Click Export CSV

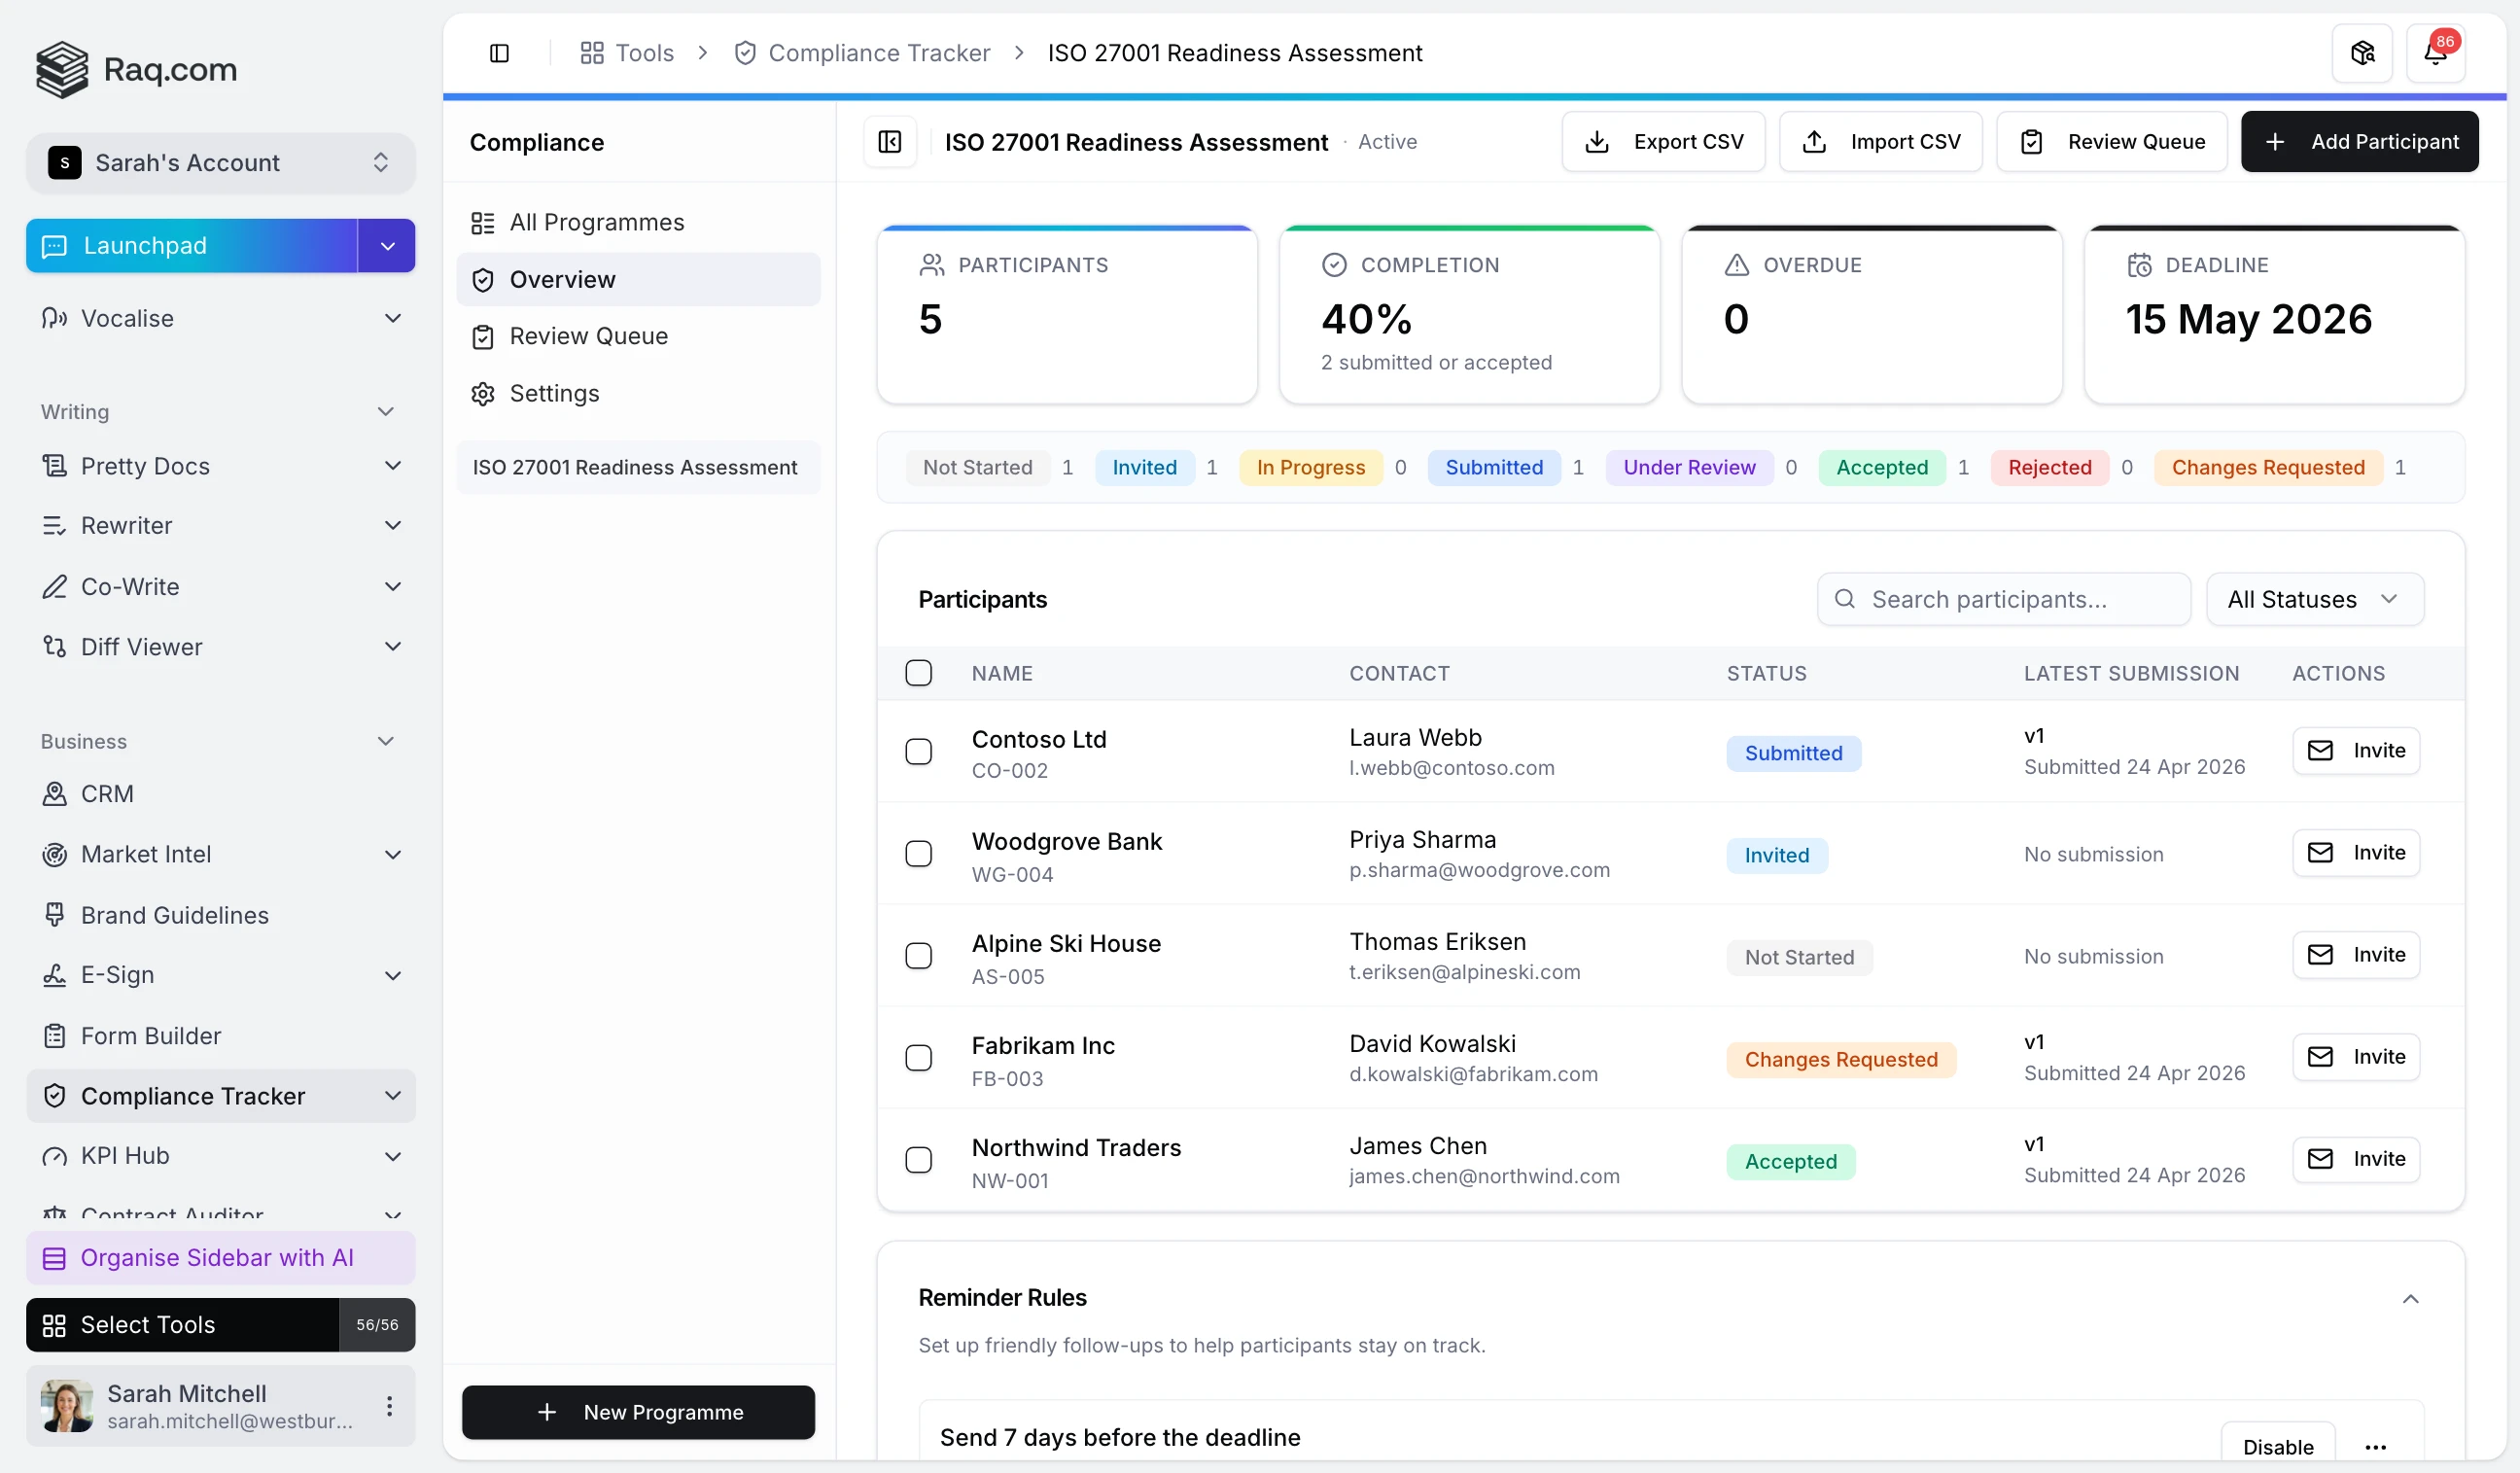coord(1662,141)
